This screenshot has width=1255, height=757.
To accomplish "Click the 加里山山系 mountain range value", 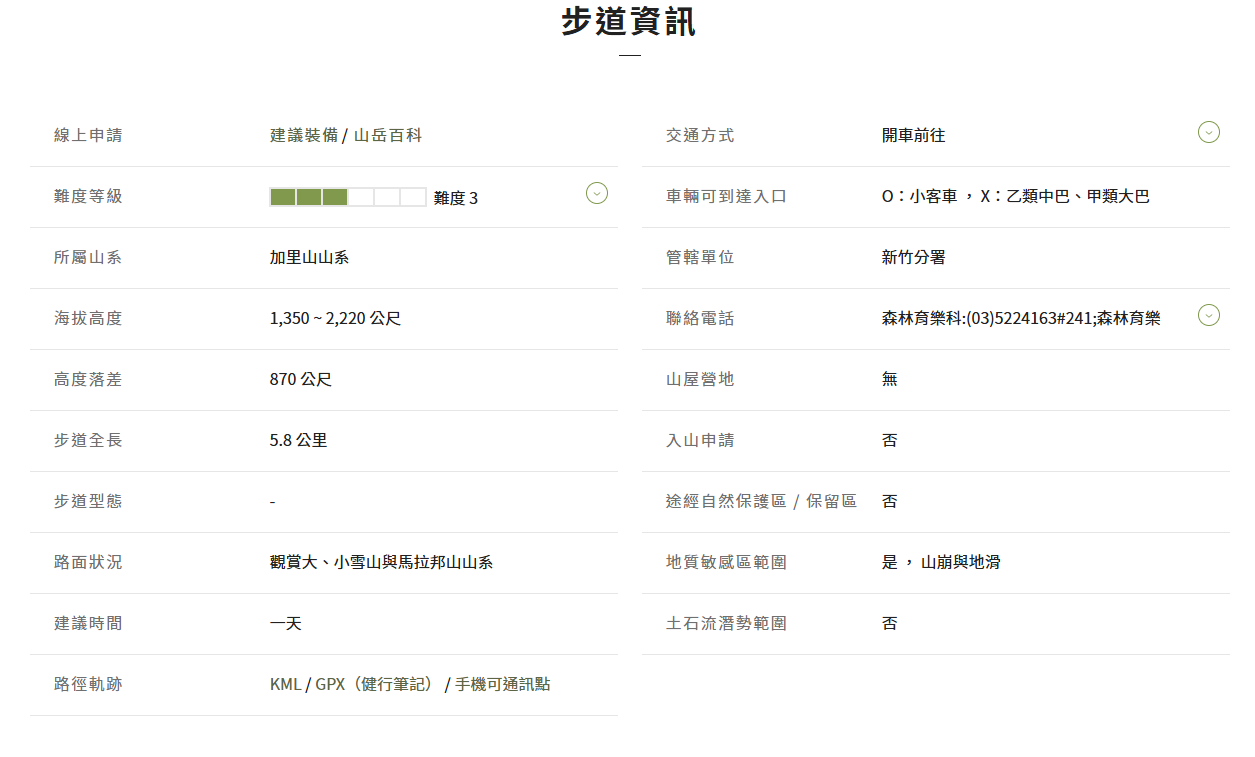I will click(x=309, y=257).
